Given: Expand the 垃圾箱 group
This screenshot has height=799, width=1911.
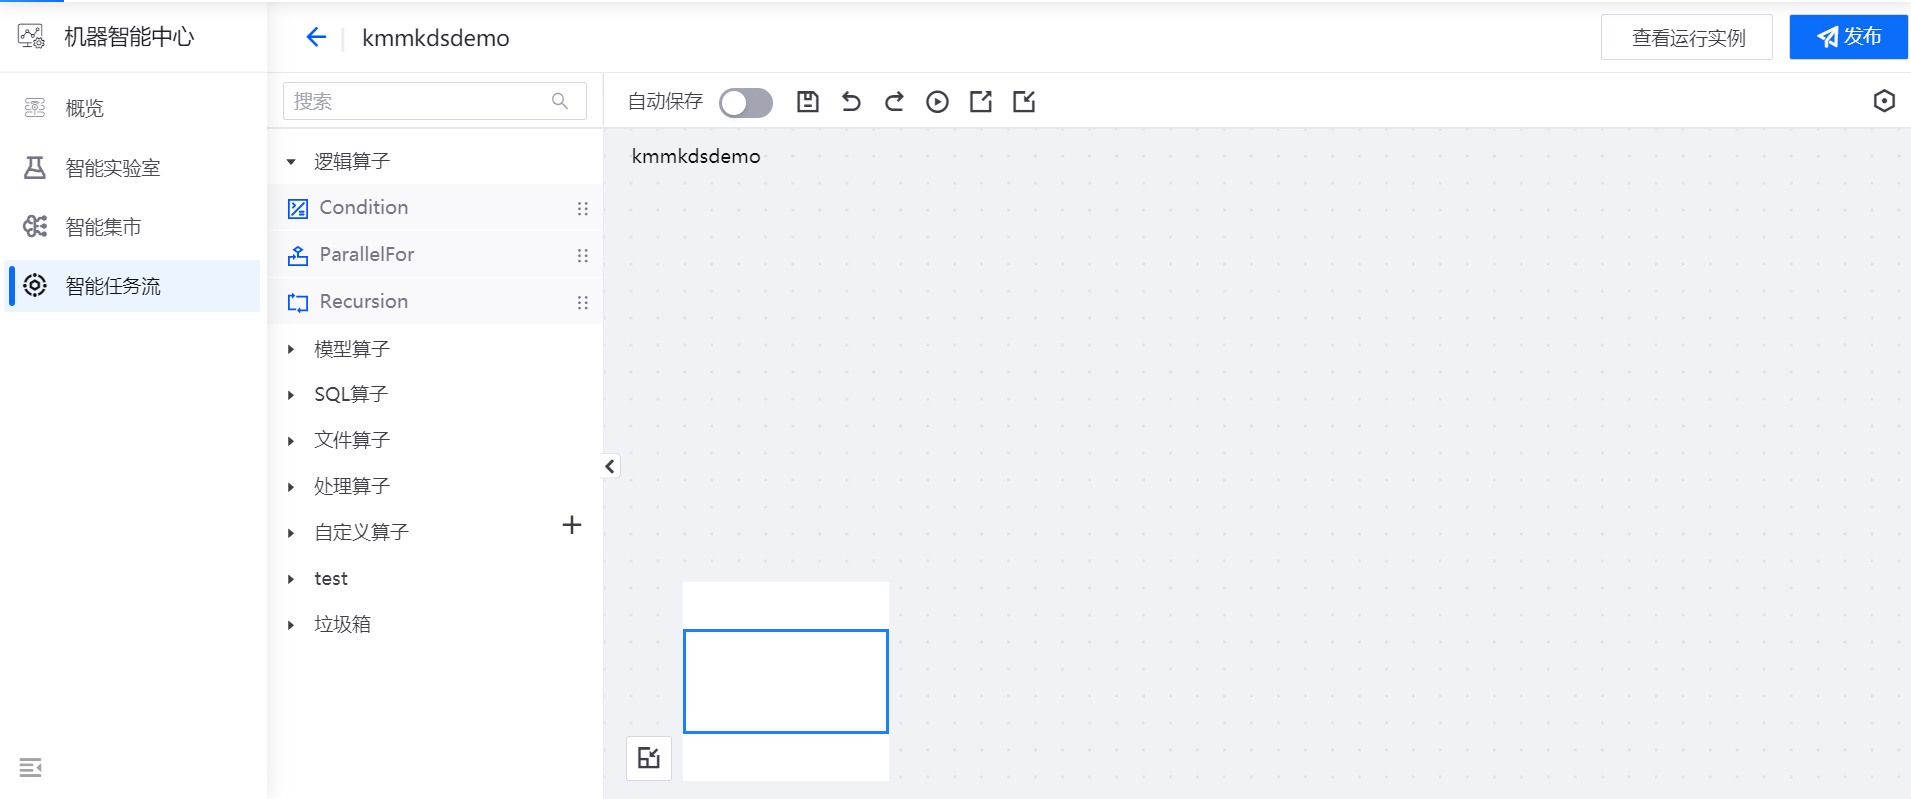Looking at the screenshot, I should pos(291,625).
